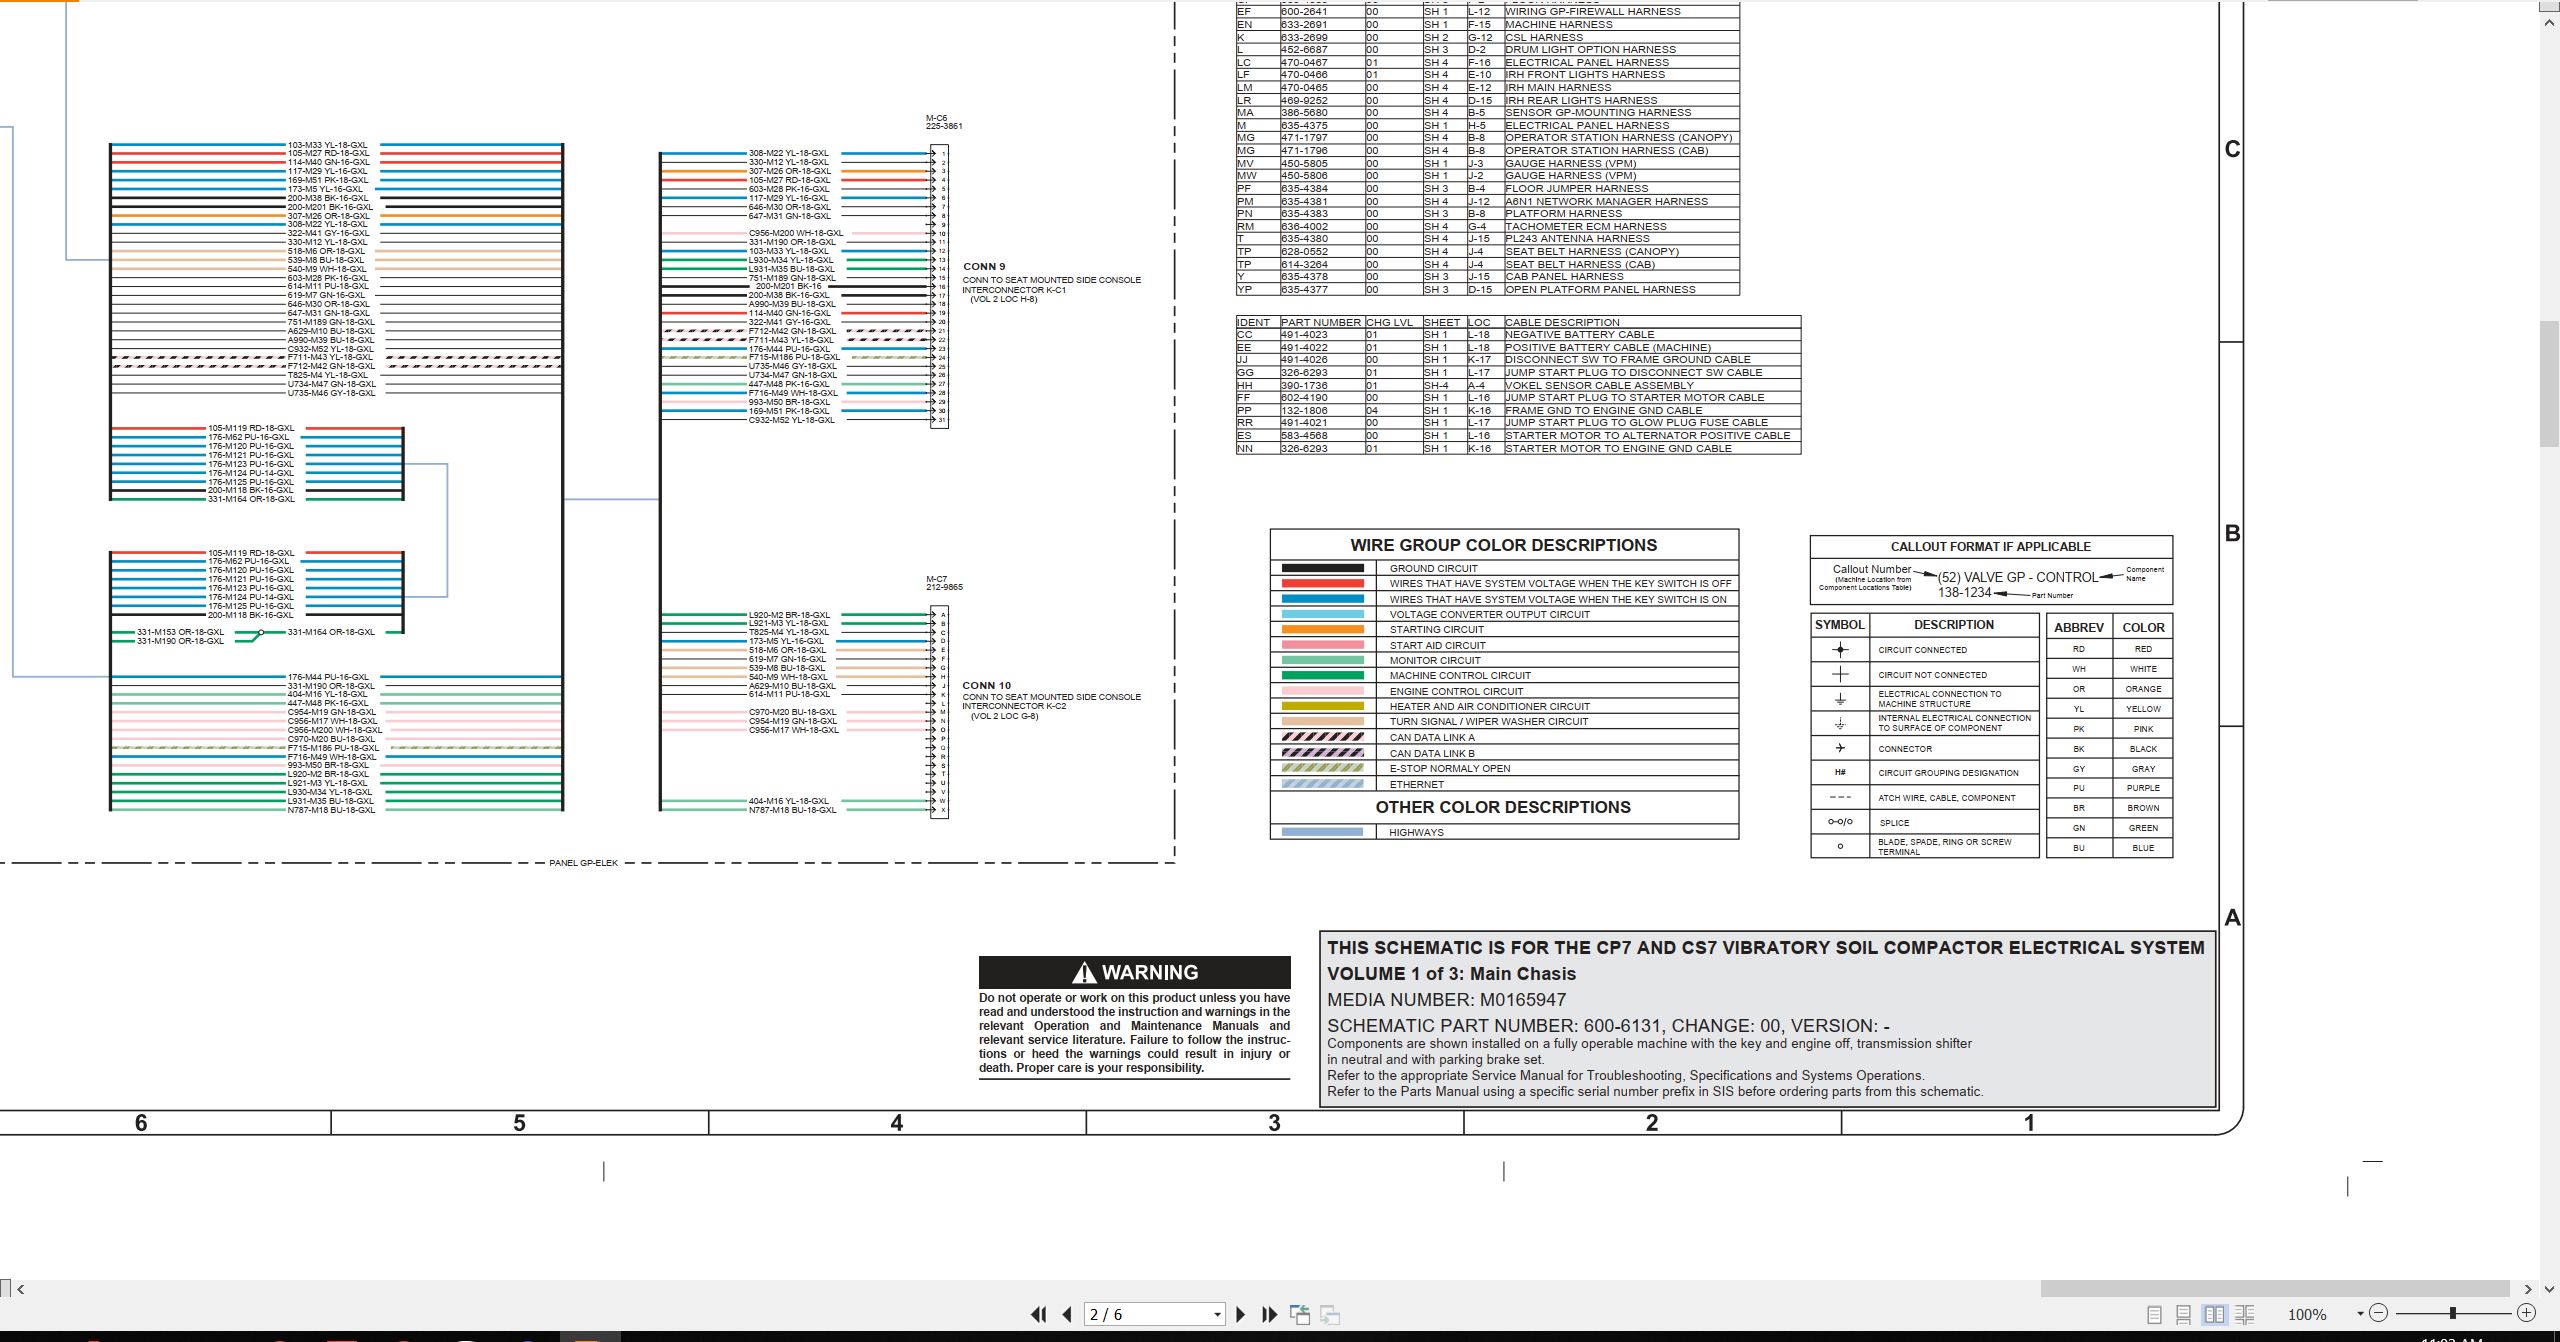The width and height of the screenshot is (2560, 1342).
Task: Click wire label 308-M22 YL-18-GXL on CONN 9
Action: (x=789, y=154)
